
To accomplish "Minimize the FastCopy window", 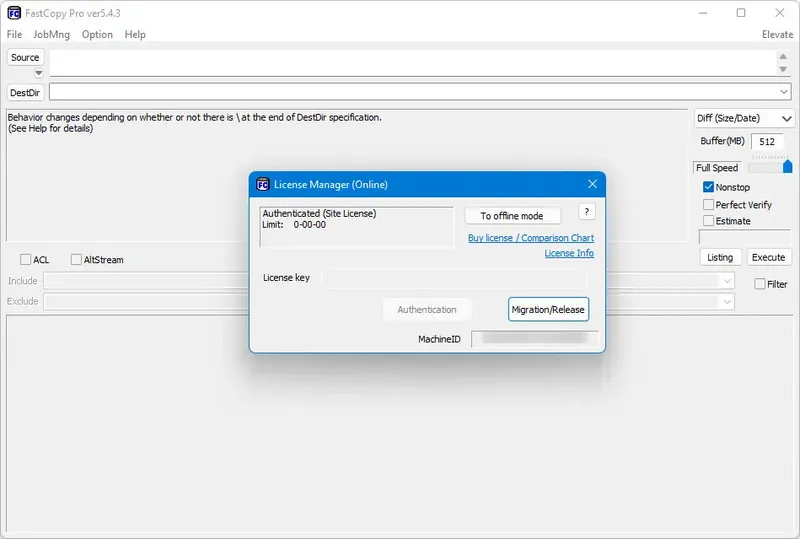I will [x=703, y=13].
